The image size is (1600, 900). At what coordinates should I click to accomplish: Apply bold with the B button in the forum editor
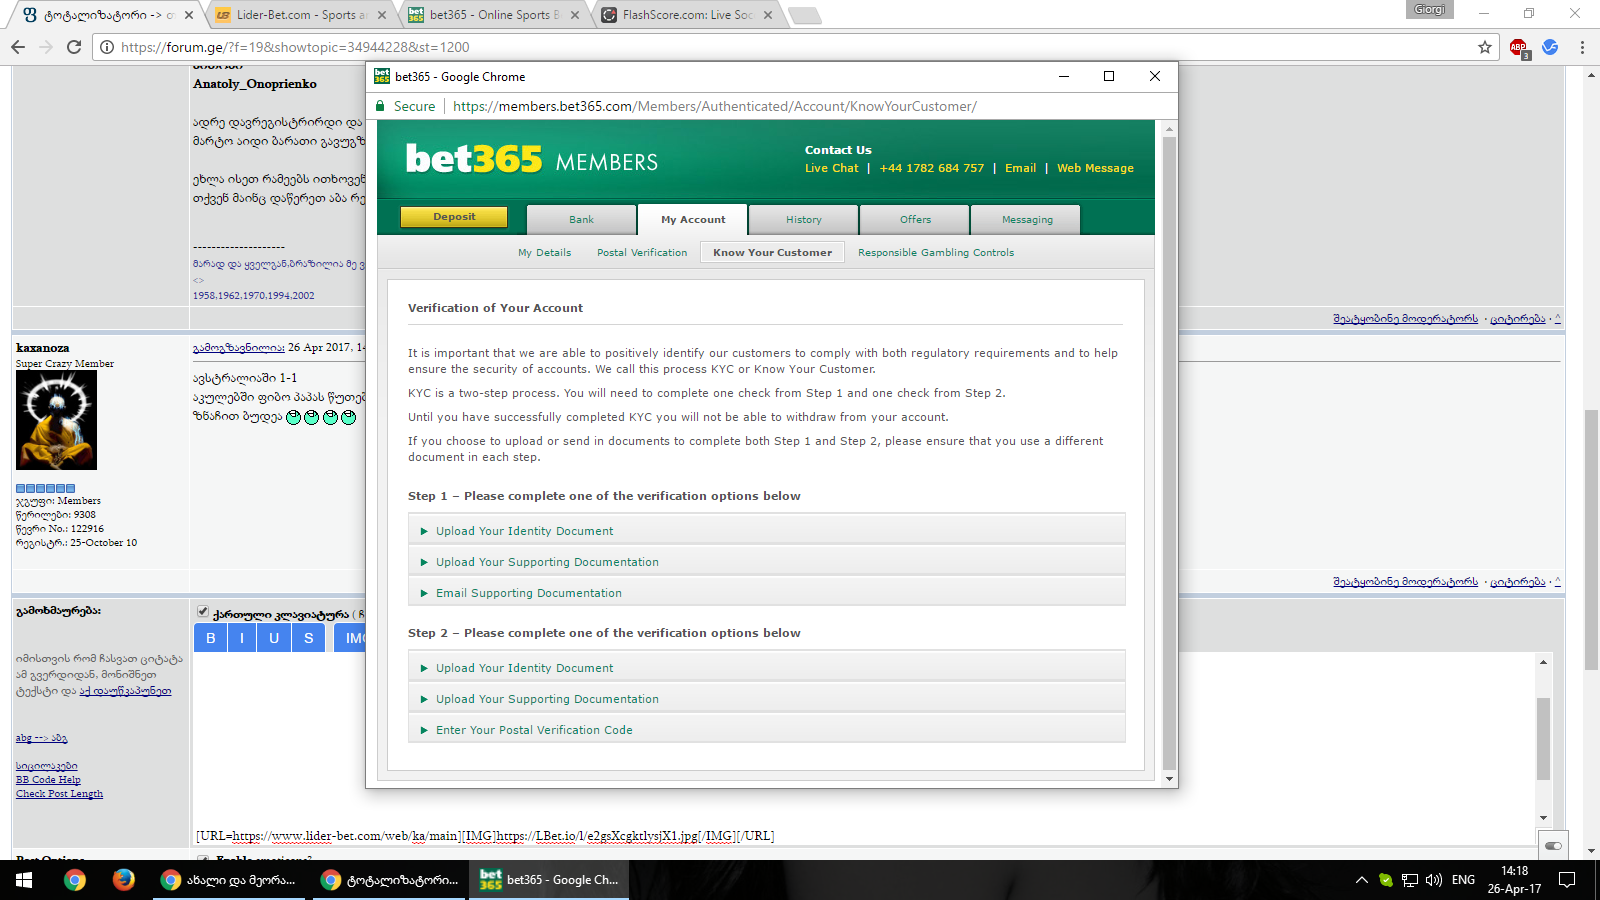[x=210, y=638]
